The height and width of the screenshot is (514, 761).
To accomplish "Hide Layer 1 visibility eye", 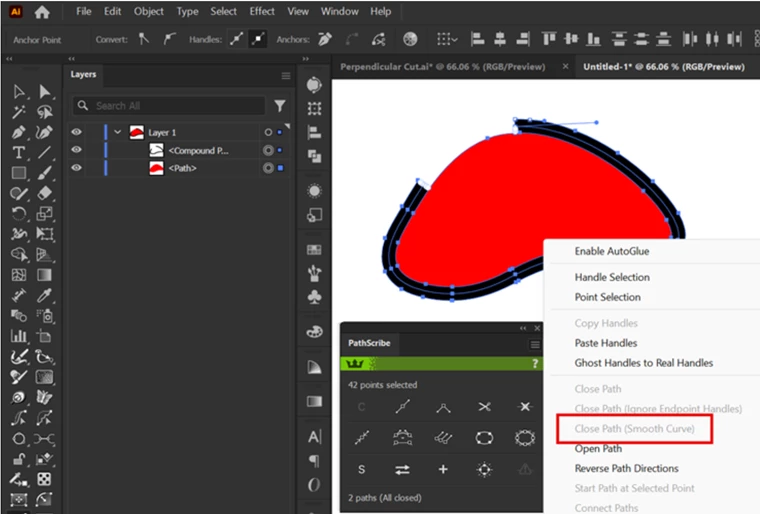I will click(76, 132).
